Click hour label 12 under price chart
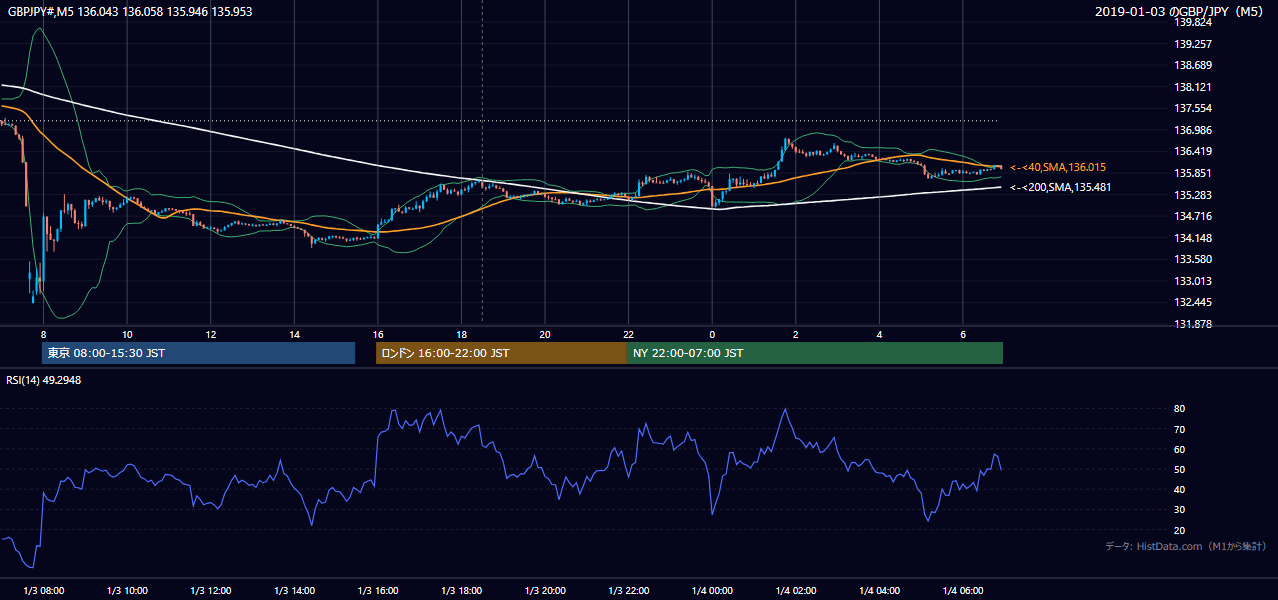 tap(211, 334)
